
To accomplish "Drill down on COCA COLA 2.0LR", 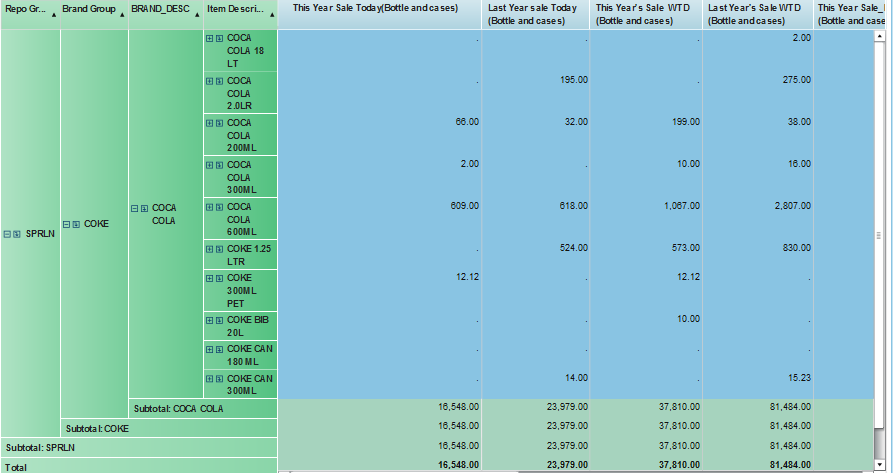I will coord(219,81).
